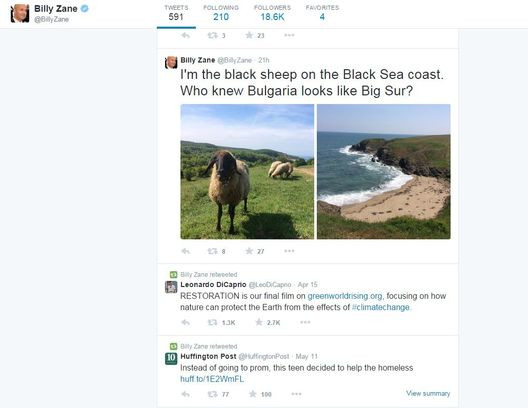The height and width of the screenshot is (408, 528).
Task: Open more options on the Bulgaria tweet
Action: (289, 251)
